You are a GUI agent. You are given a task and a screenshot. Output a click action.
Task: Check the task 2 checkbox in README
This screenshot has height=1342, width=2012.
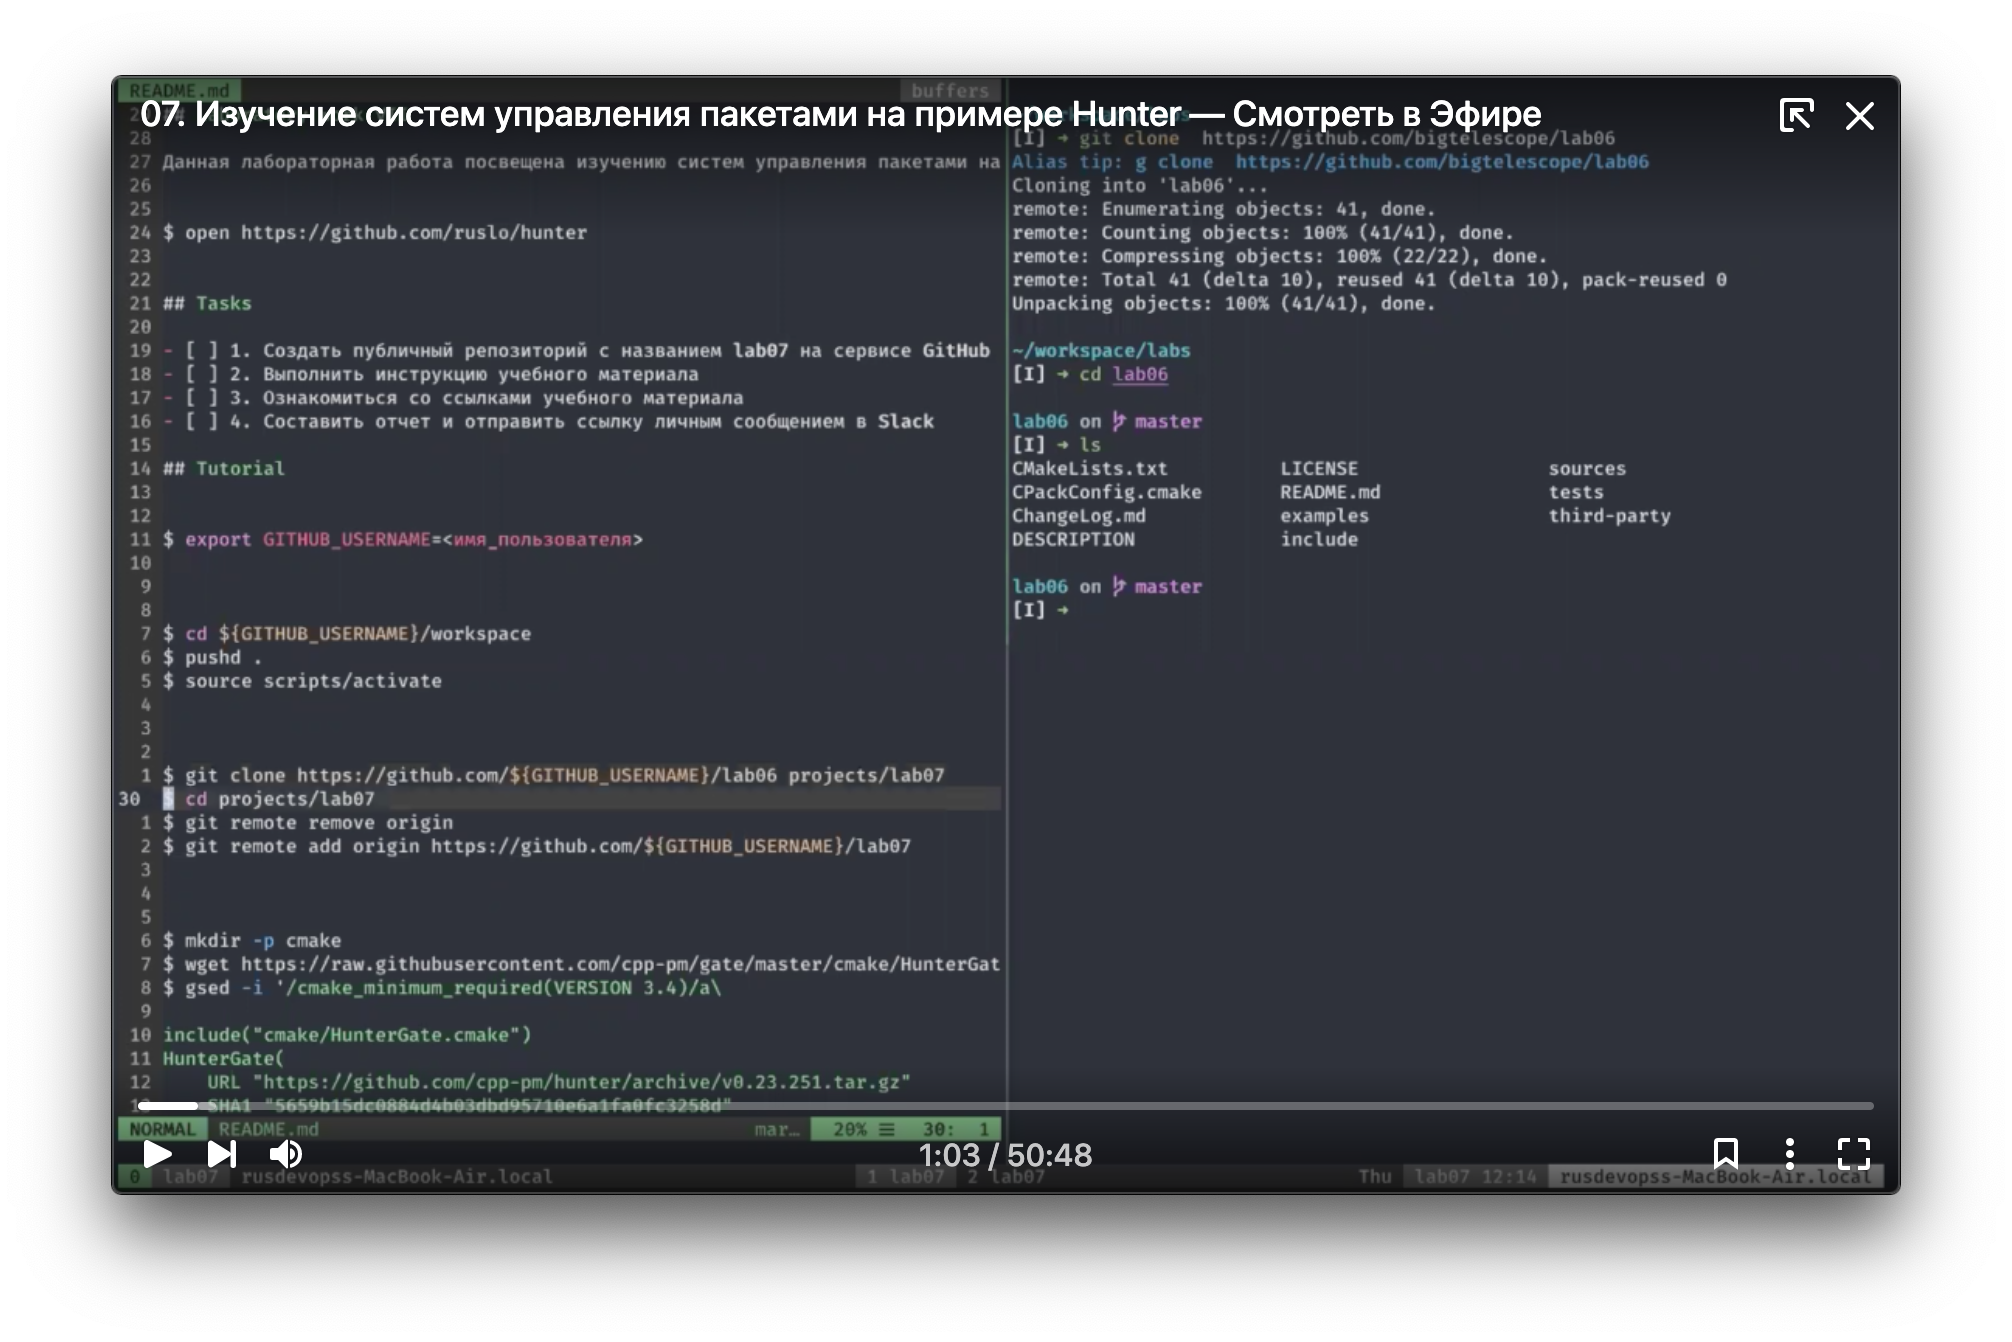201,374
